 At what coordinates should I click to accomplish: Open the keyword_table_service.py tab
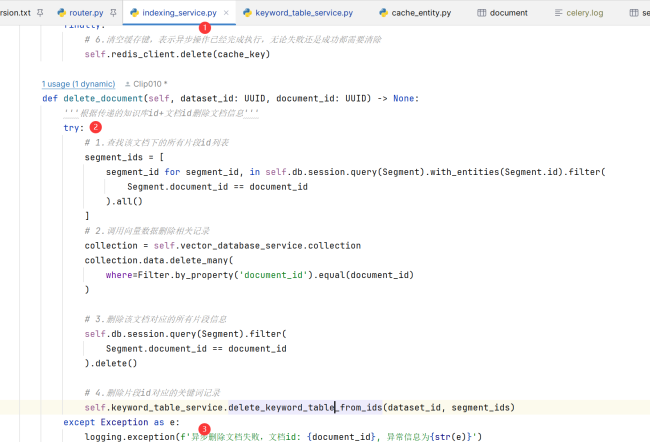(304, 13)
